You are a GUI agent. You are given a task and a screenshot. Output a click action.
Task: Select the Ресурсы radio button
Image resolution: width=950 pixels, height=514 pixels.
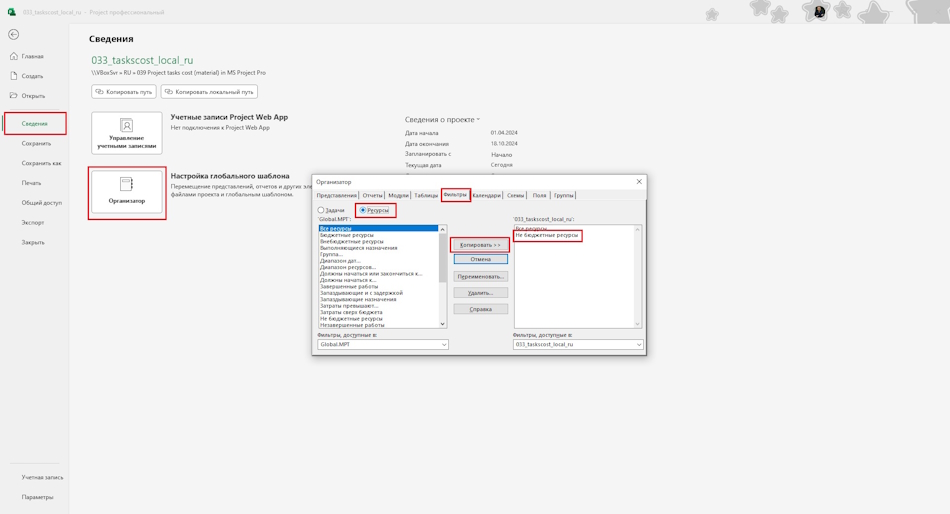363,210
